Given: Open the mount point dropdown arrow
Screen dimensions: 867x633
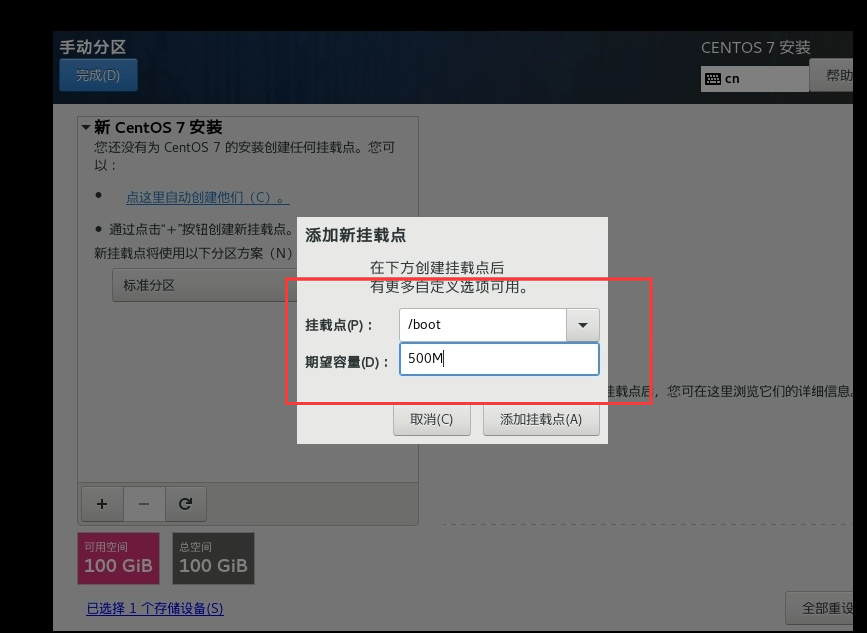Looking at the screenshot, I should pyautogui.click(x=583, y=325).
